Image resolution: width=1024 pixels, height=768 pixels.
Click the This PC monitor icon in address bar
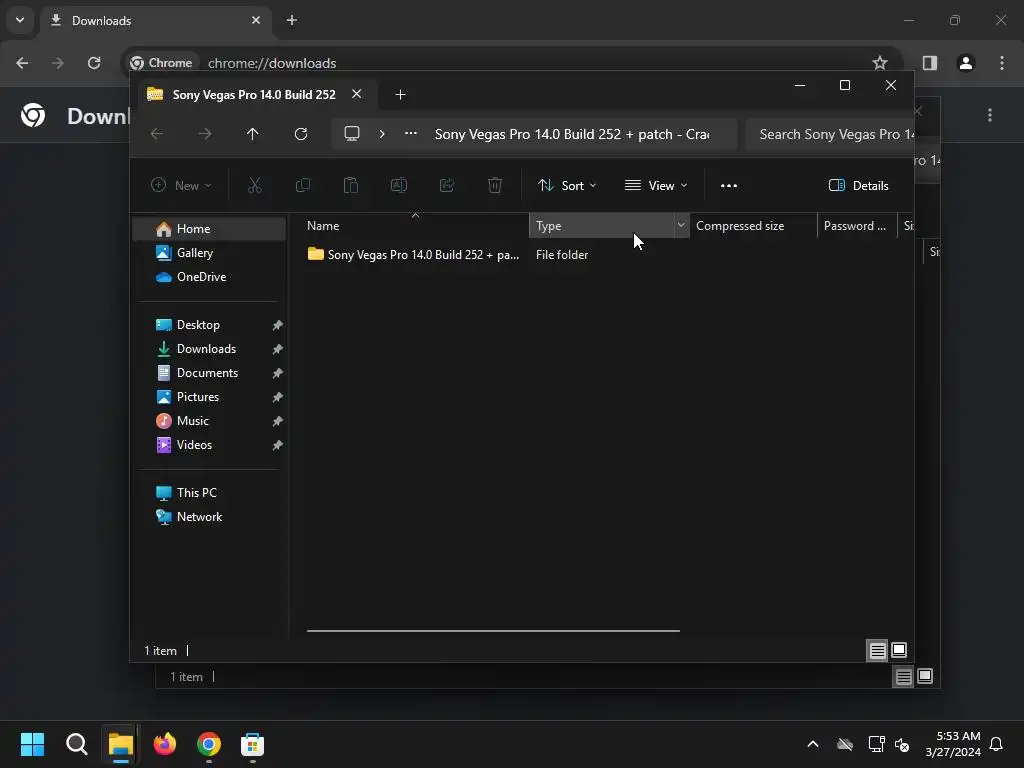click(x=352, y=134)
